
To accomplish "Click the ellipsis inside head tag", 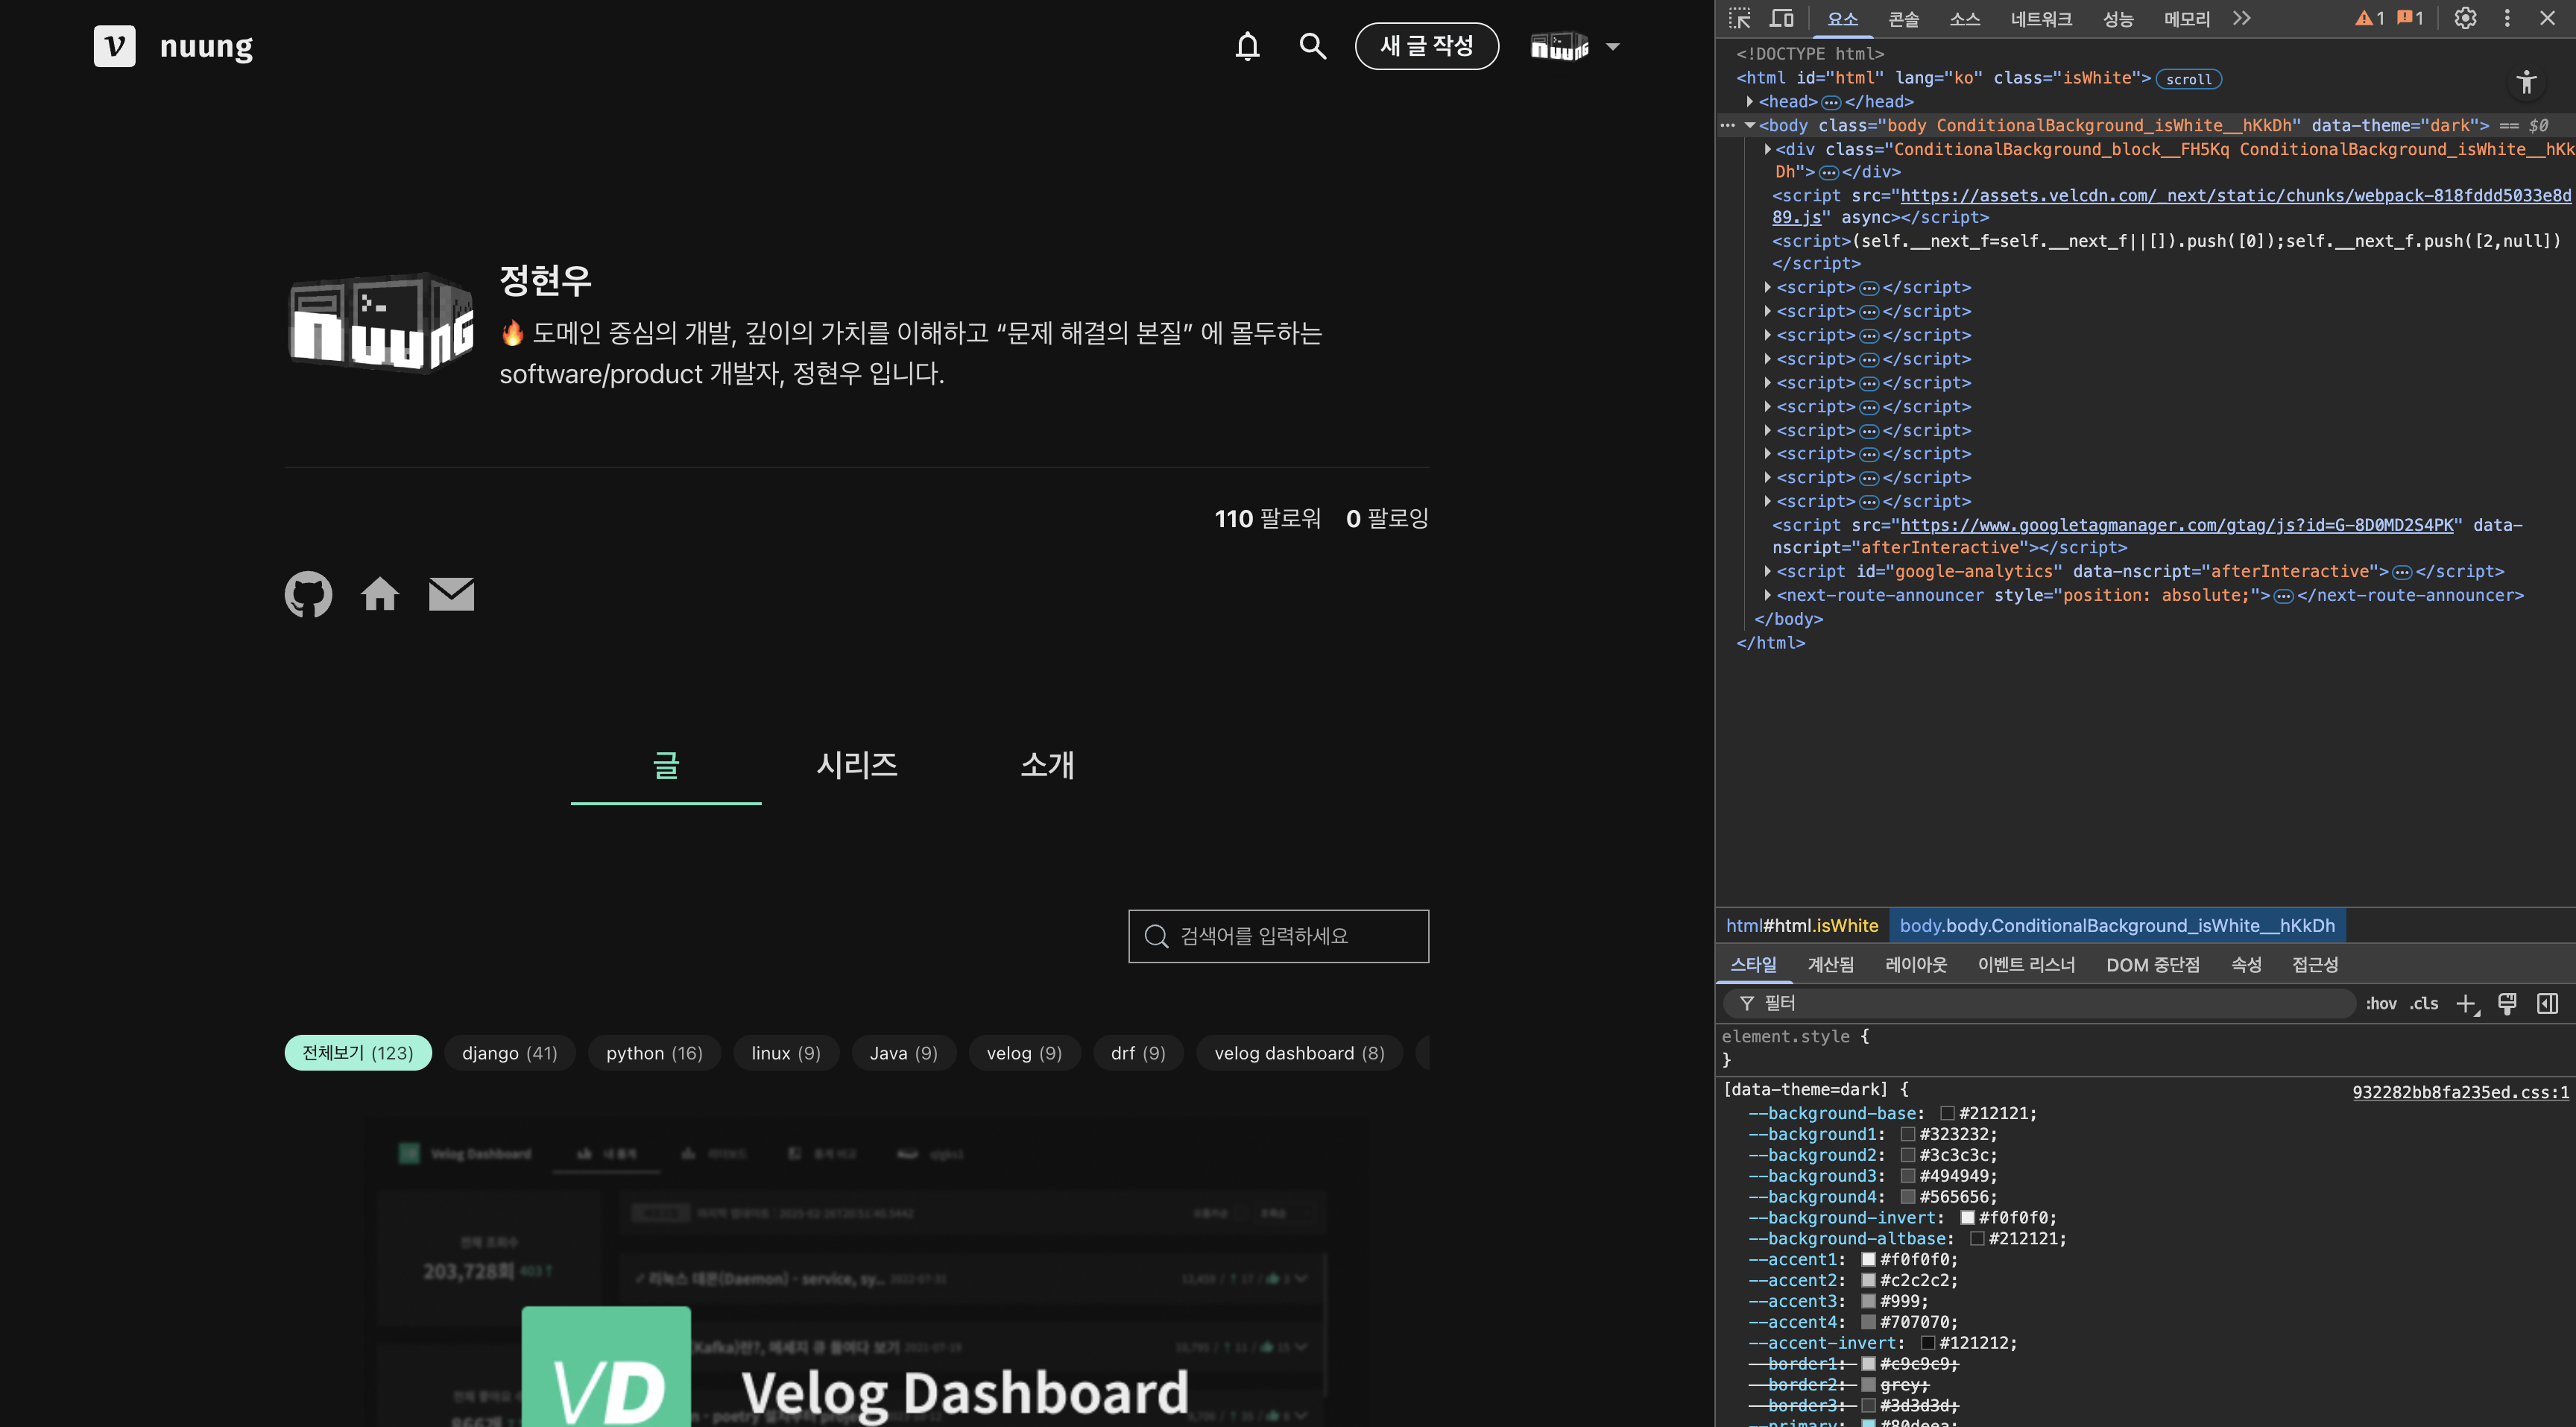I will 1831,102.
